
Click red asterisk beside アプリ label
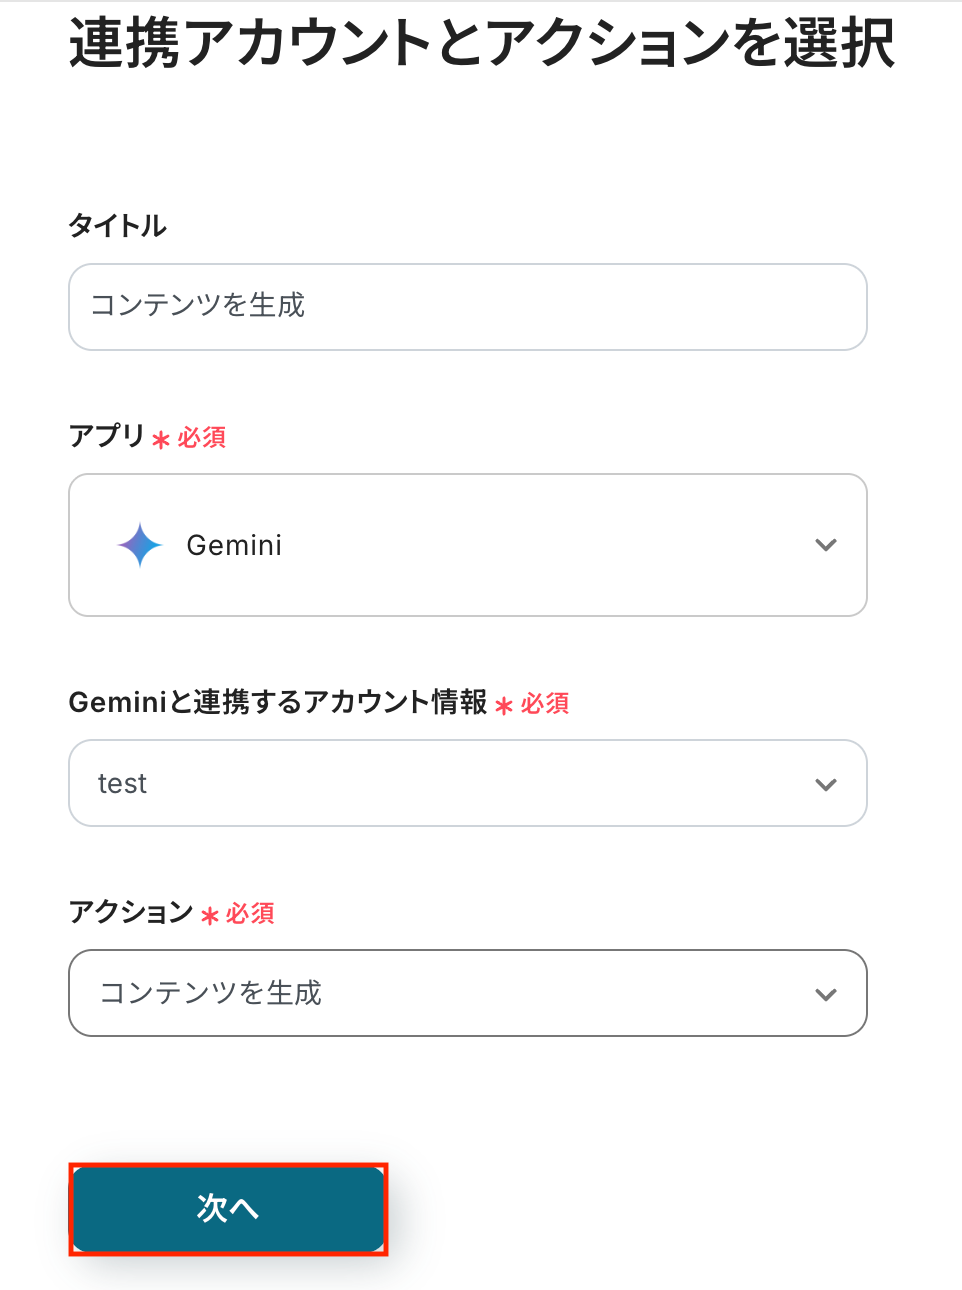(x=160, y=439)
